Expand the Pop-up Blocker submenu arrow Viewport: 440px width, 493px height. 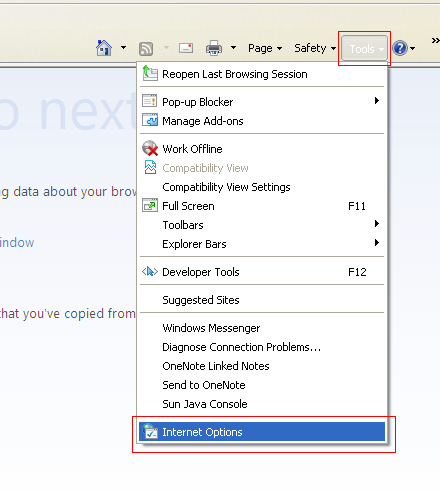pos(377,100)
